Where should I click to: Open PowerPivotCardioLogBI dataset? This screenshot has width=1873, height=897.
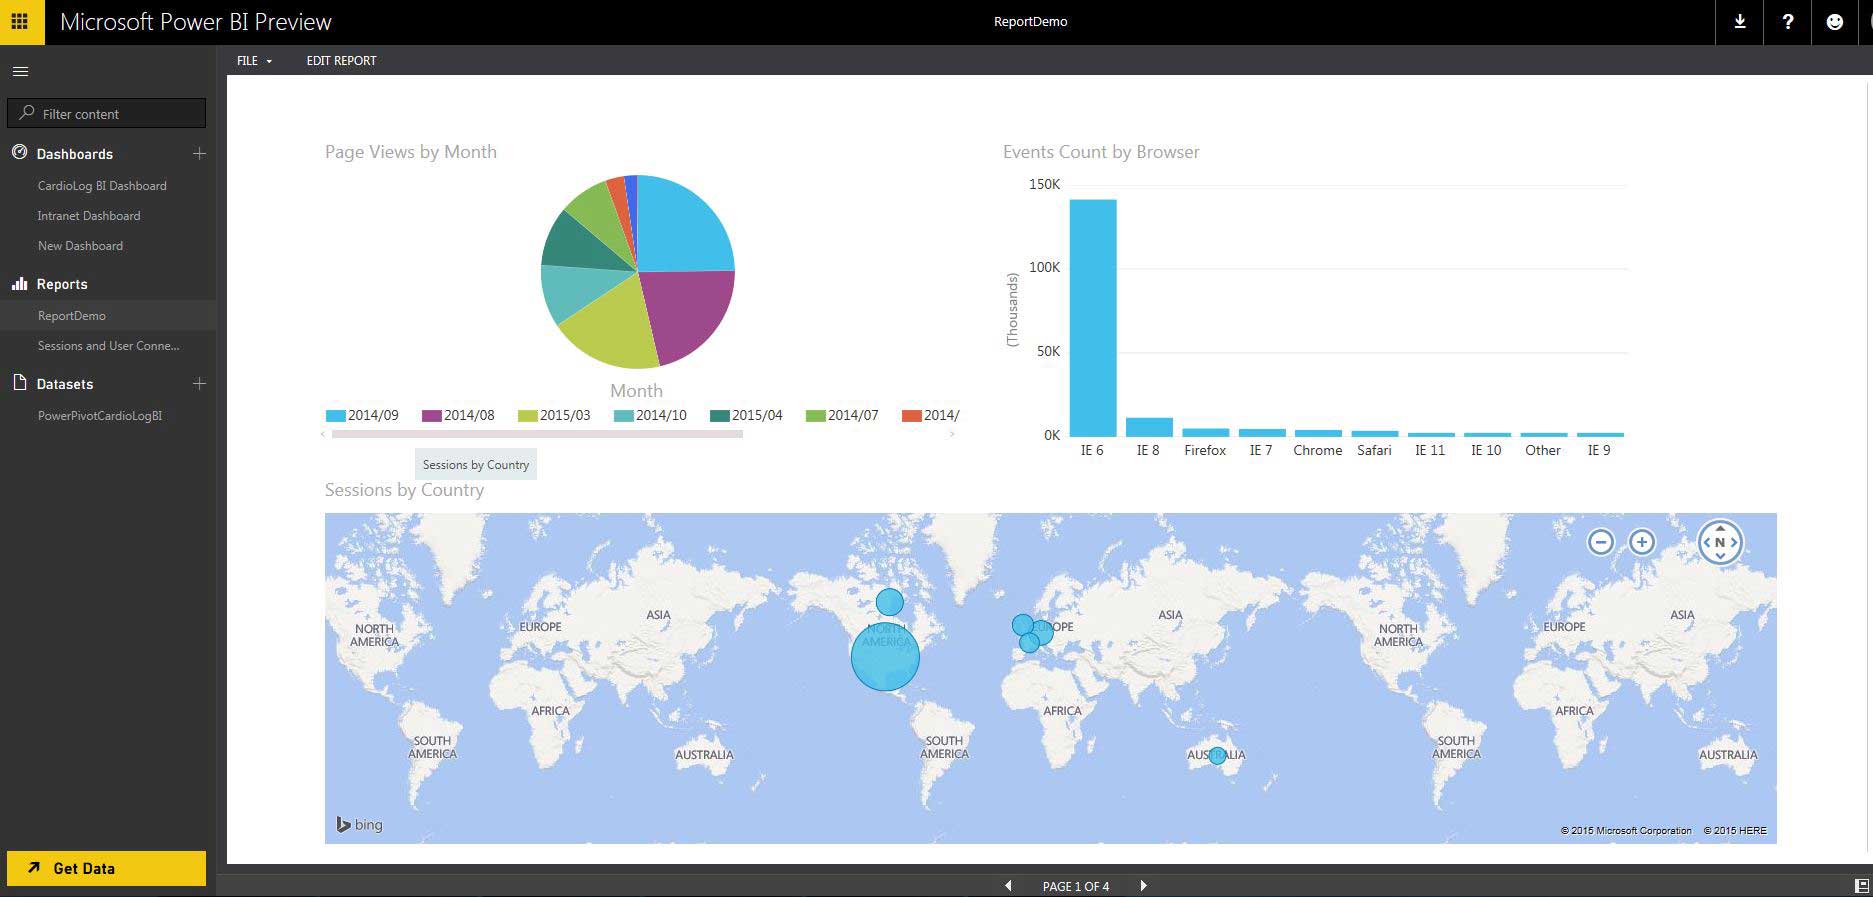tap(100, 416)
